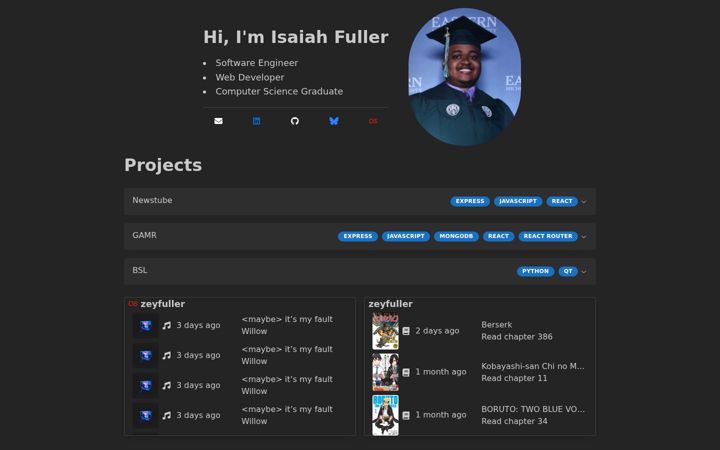Click the REACT ROUTER tag badge
The width and height of the screenshot is (720, 450).
[548, 236]
